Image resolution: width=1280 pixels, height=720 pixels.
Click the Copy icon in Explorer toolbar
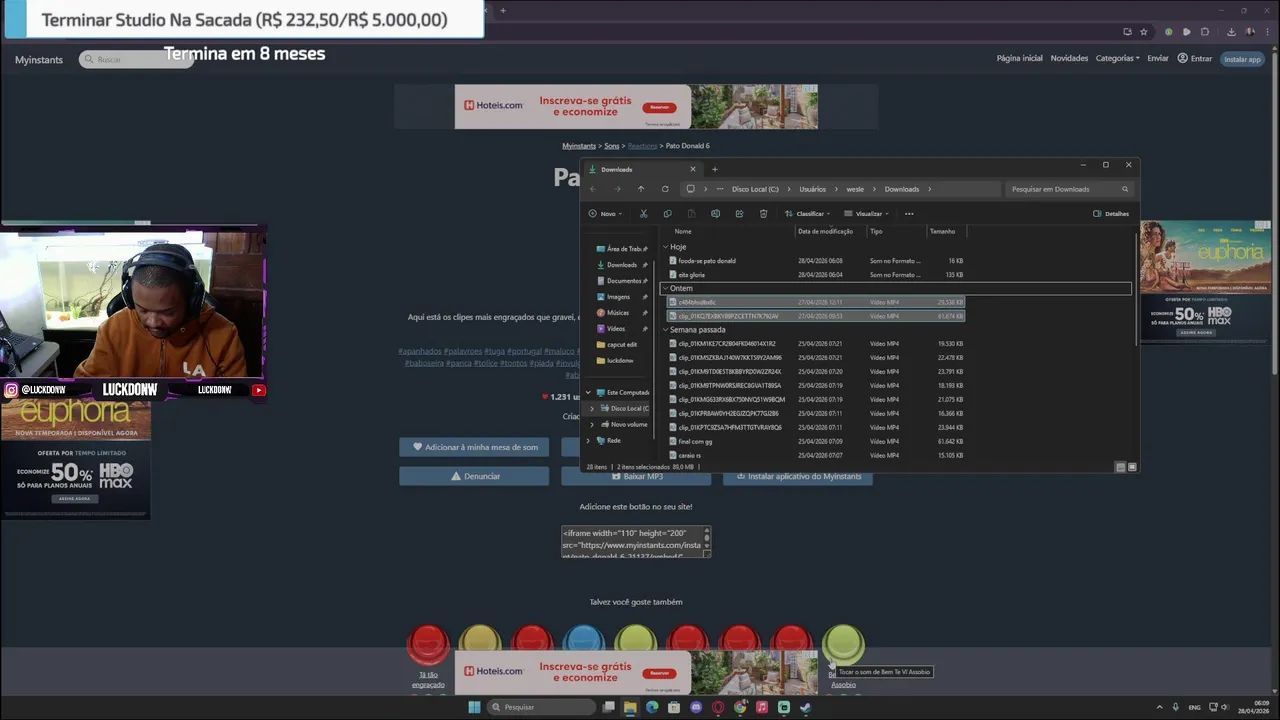[667, 213]
